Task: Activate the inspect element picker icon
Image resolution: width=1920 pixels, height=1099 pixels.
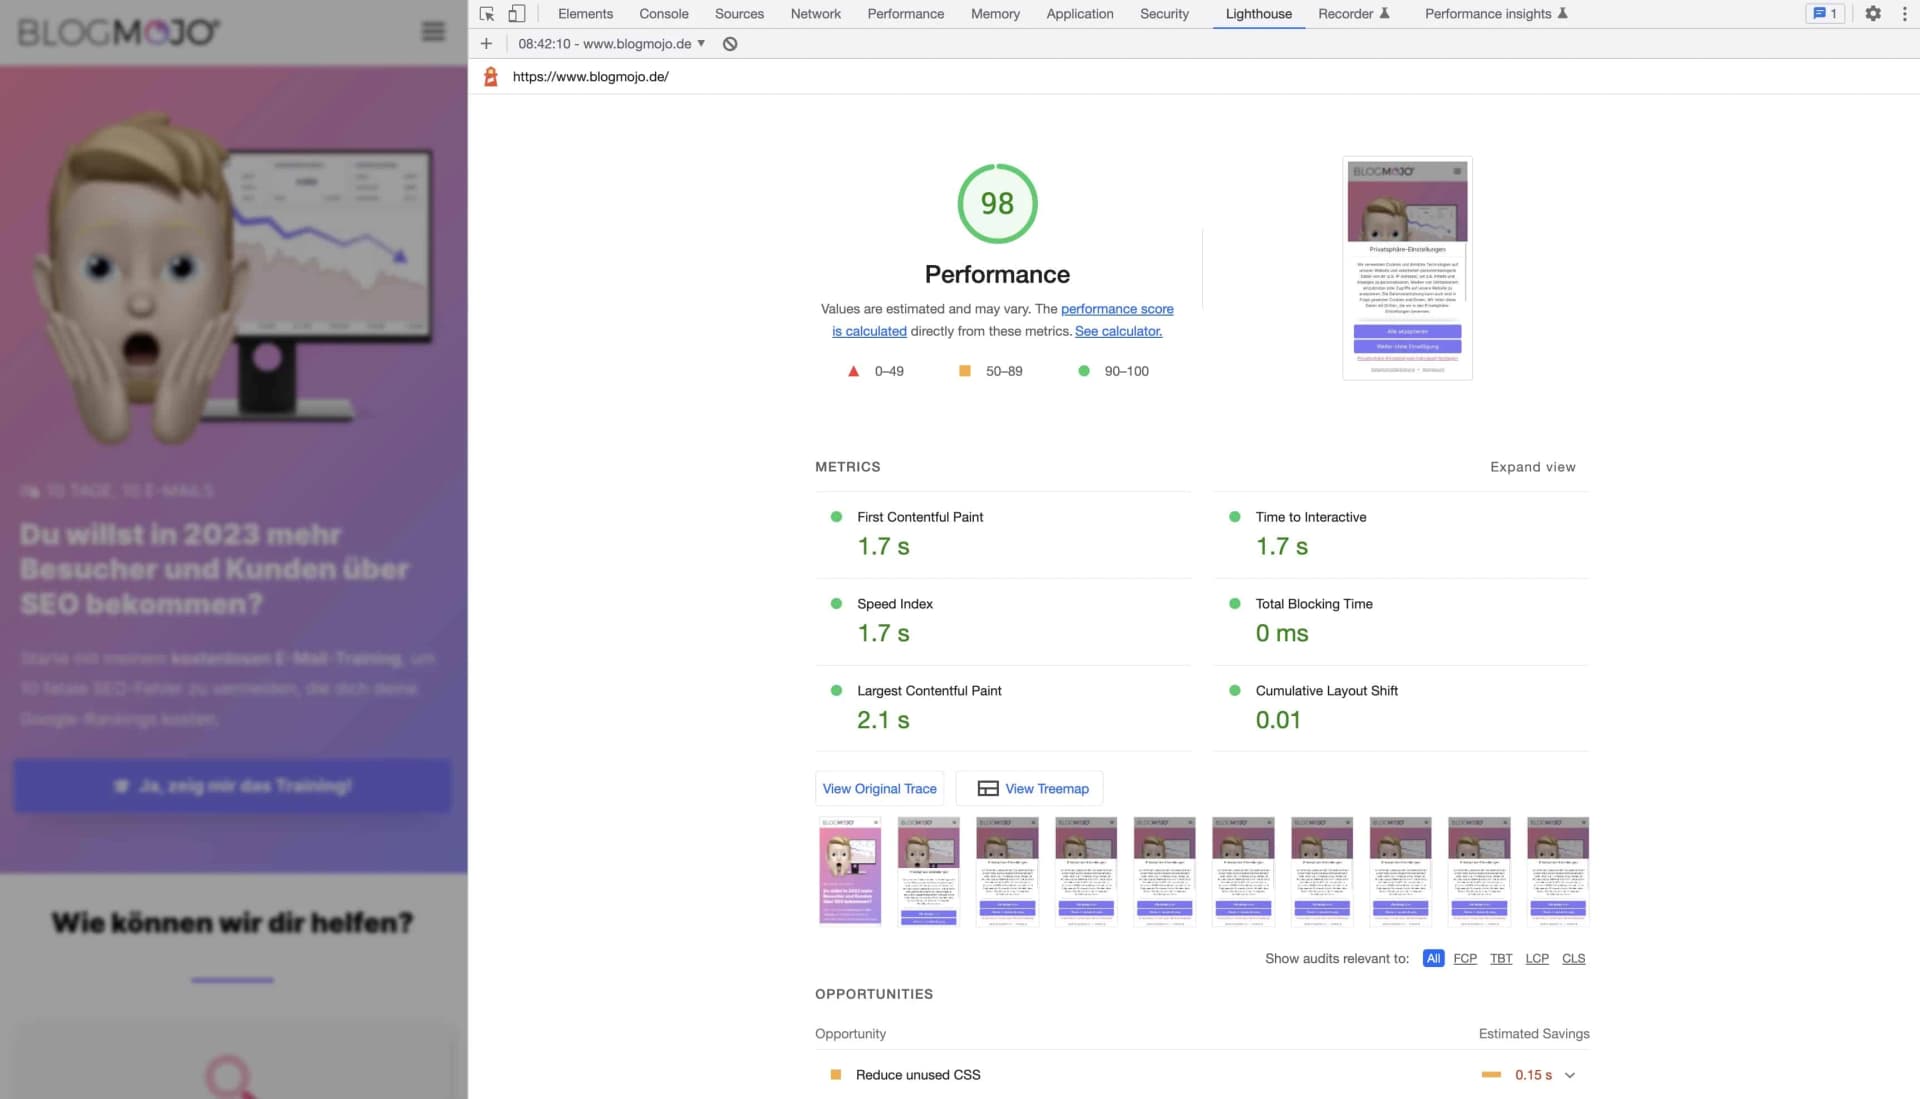Action: (x=487, y=14)
